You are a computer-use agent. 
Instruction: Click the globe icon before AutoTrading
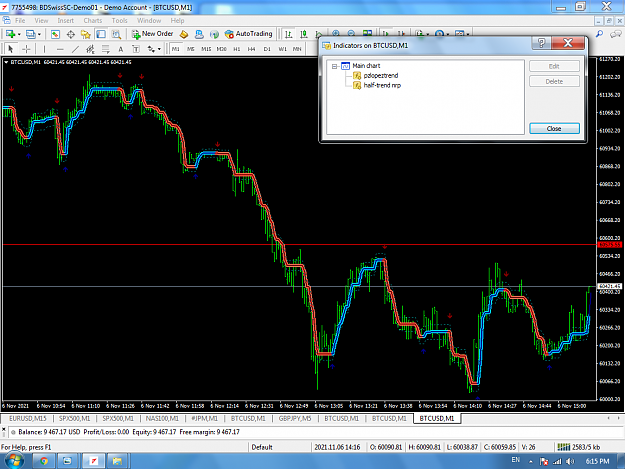tap(214, 34)
